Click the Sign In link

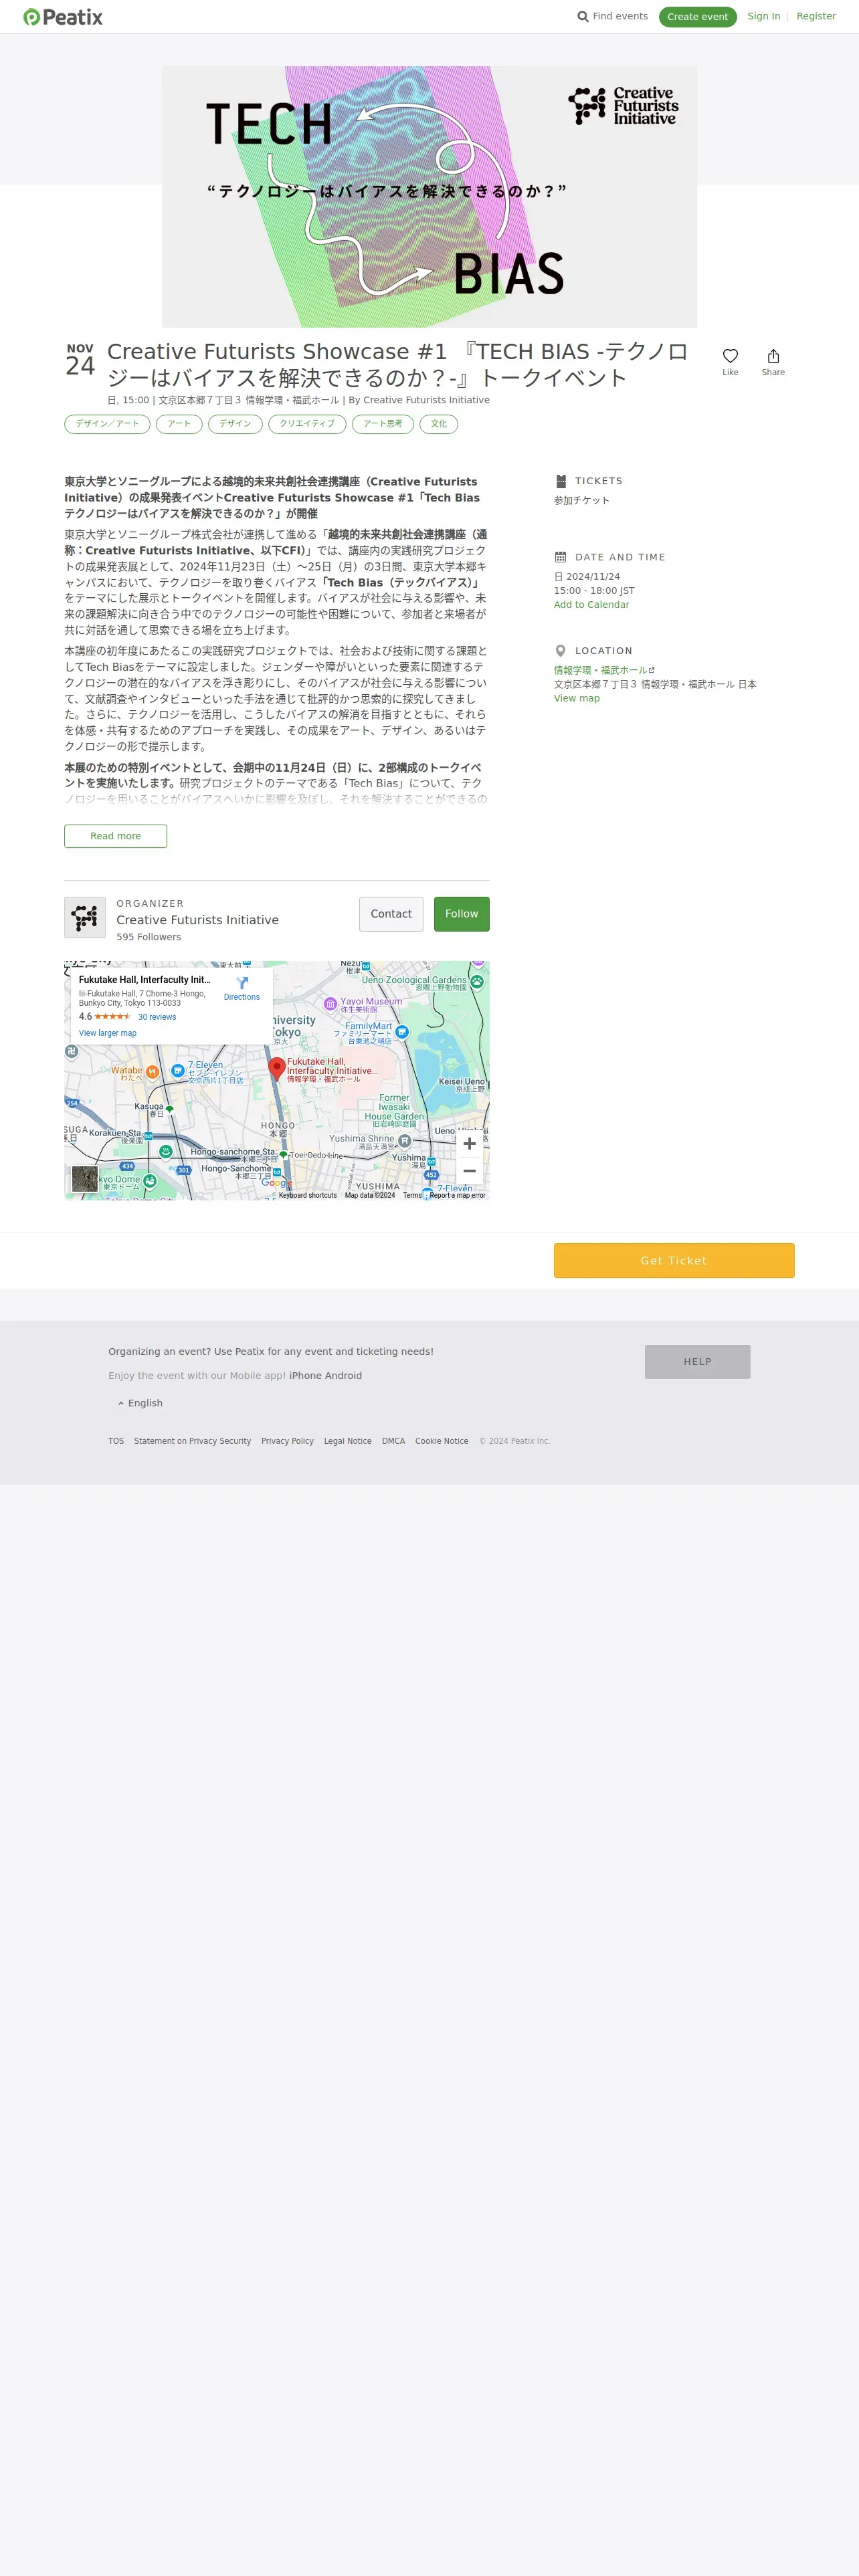click(764, 16)
